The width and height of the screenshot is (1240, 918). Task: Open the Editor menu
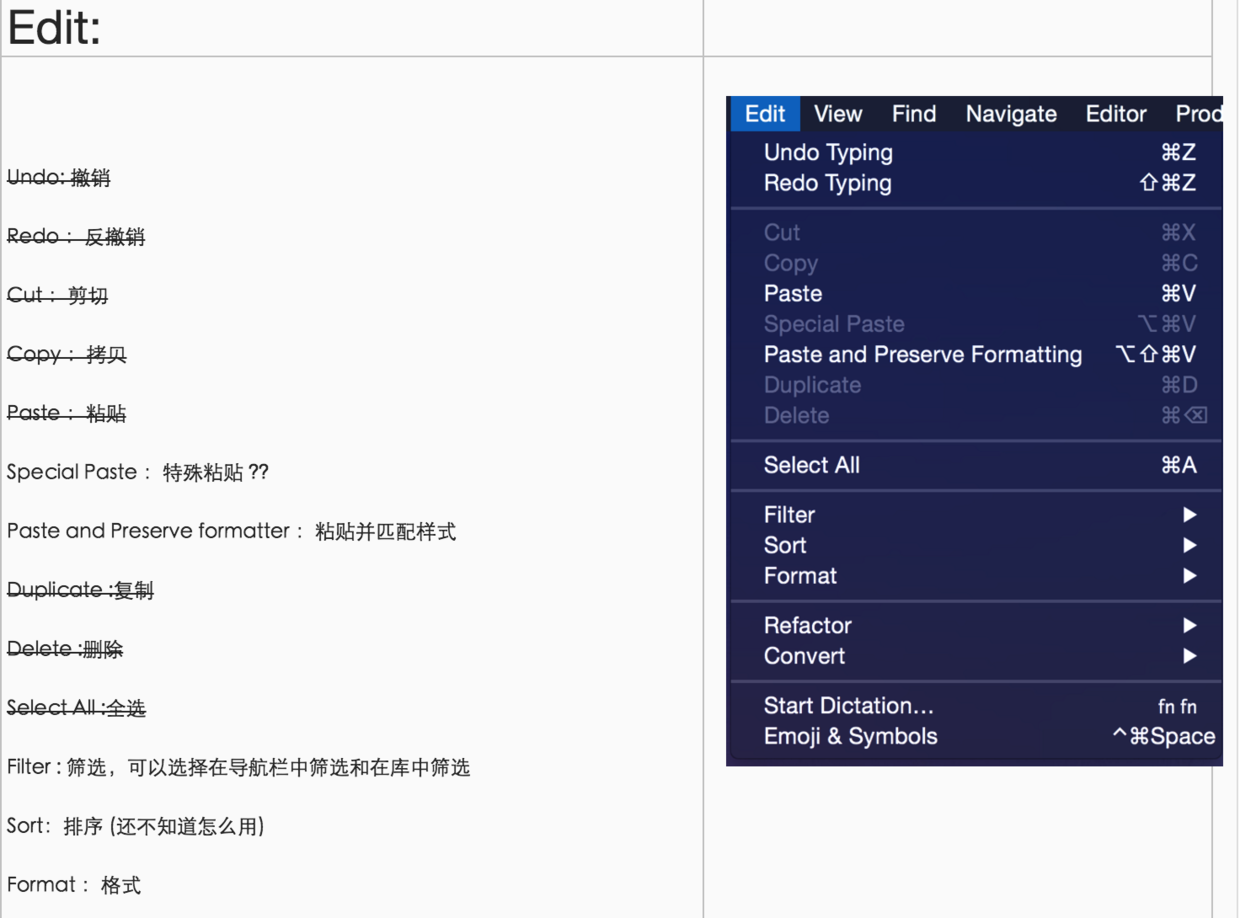pyautogui.click(x=1116, y=114)
